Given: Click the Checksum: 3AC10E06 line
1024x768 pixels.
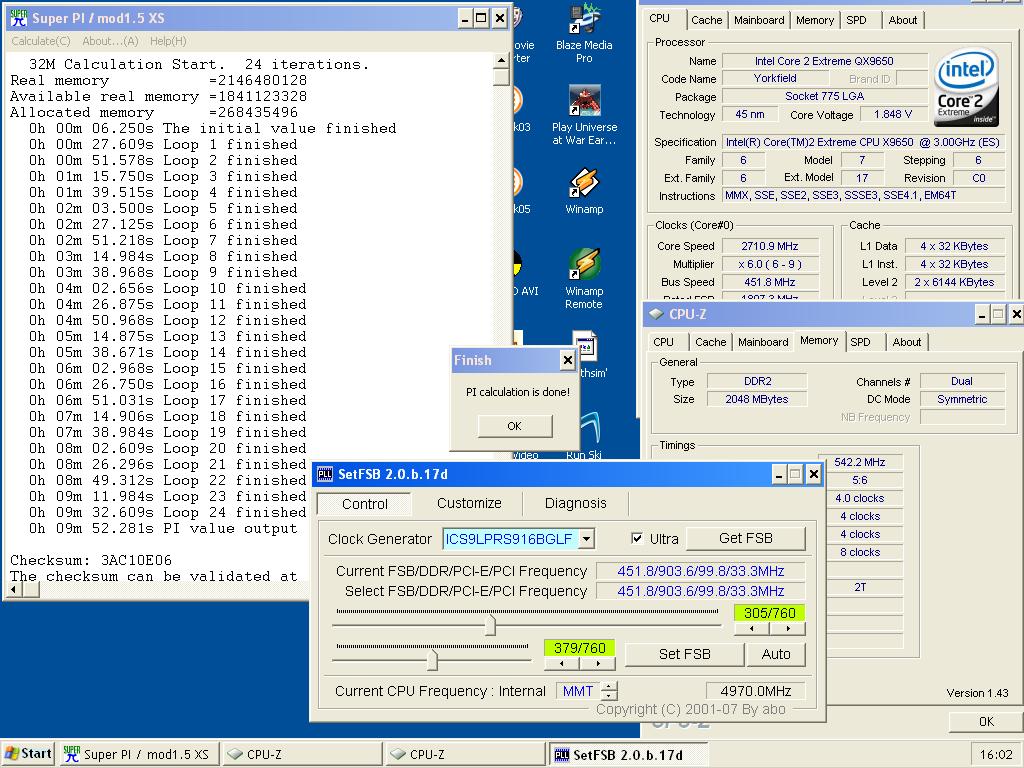Looking at the screenshot, I should tap(91, 560).
